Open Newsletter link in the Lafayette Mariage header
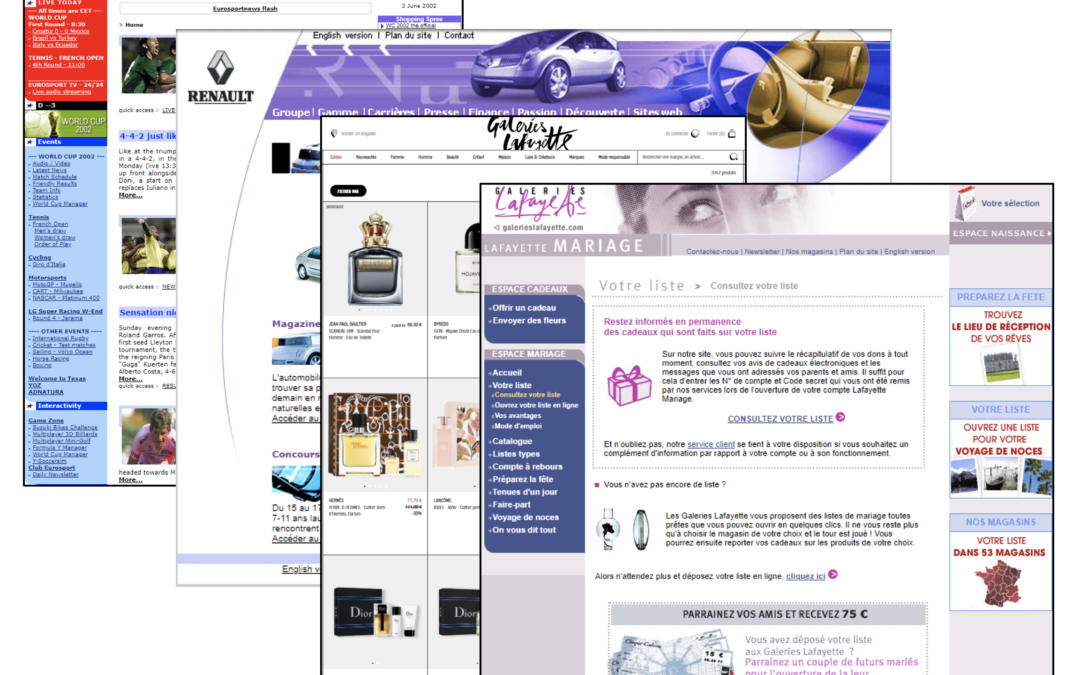 click(762, 251)
